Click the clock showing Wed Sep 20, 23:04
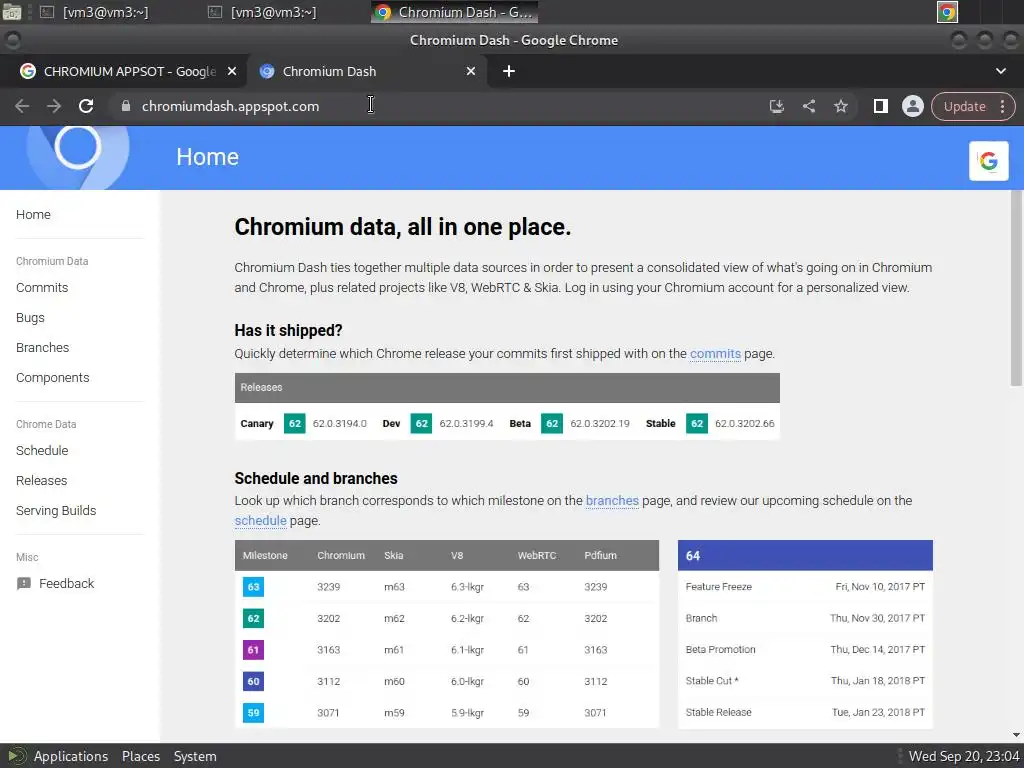This screenshot has width=1024, height=768. pos(964,756)
